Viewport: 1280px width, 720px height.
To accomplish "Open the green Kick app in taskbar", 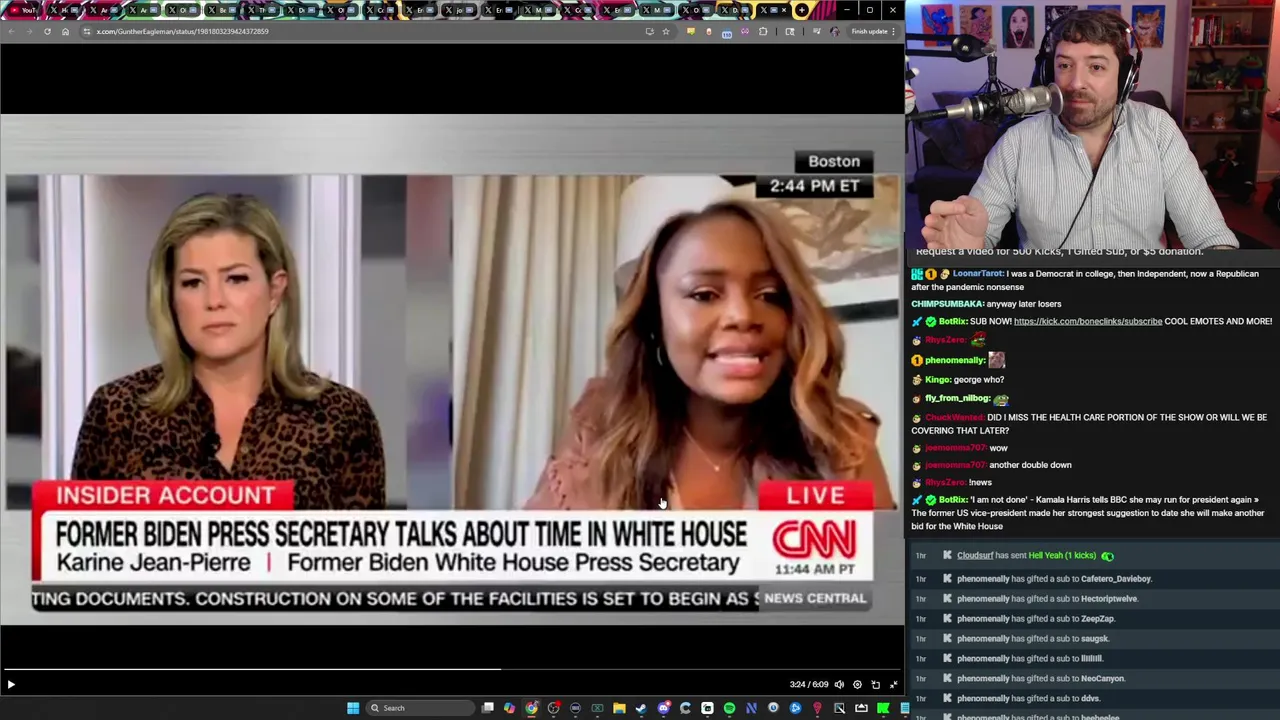I will [x=882, y=708].
